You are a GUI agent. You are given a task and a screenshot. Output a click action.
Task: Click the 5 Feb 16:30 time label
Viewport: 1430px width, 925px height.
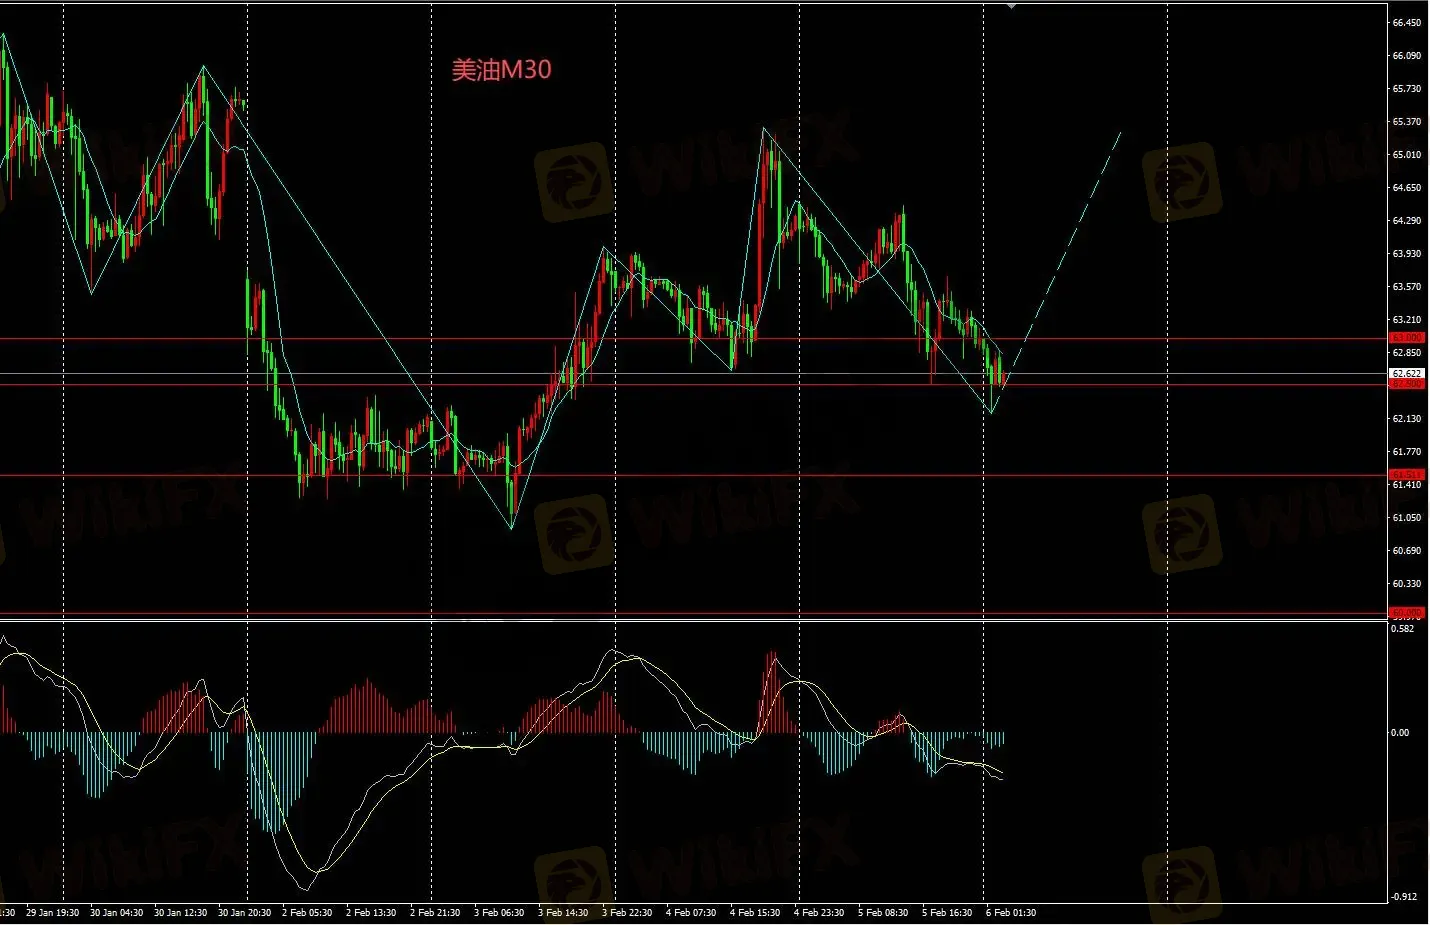click(947, 912)
